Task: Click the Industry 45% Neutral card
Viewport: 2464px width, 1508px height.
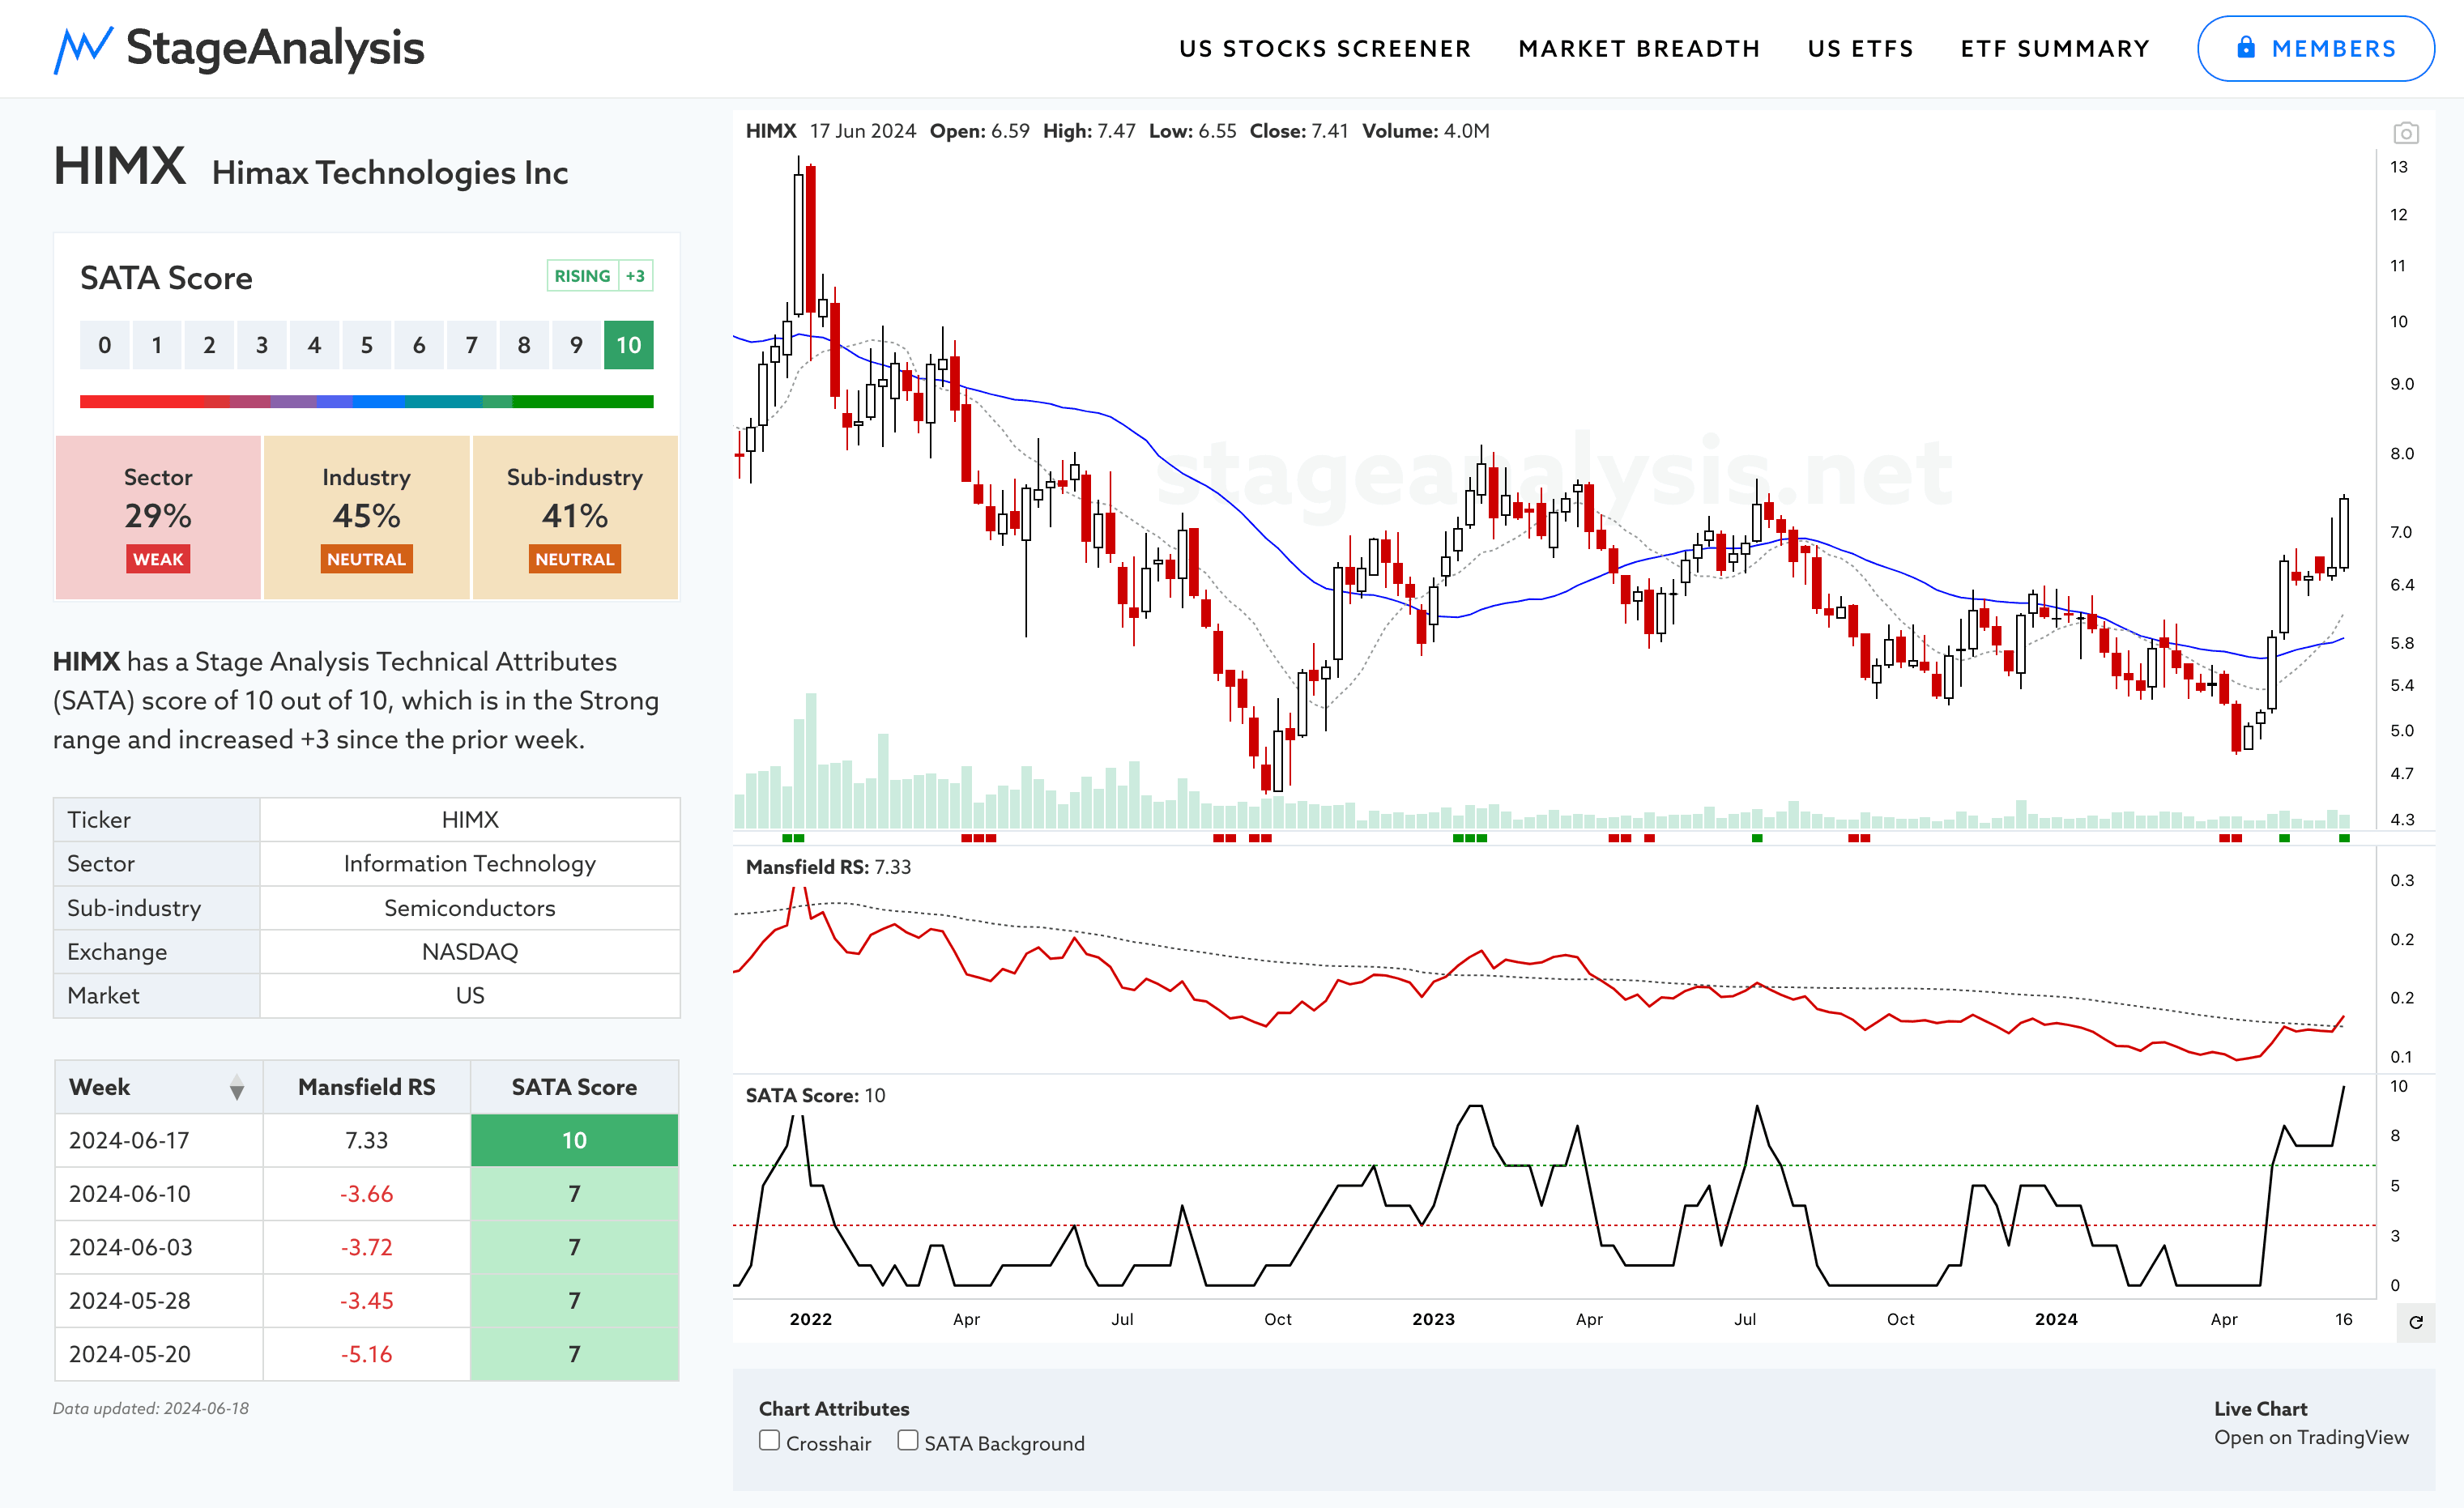Action: tap(367, 517)
